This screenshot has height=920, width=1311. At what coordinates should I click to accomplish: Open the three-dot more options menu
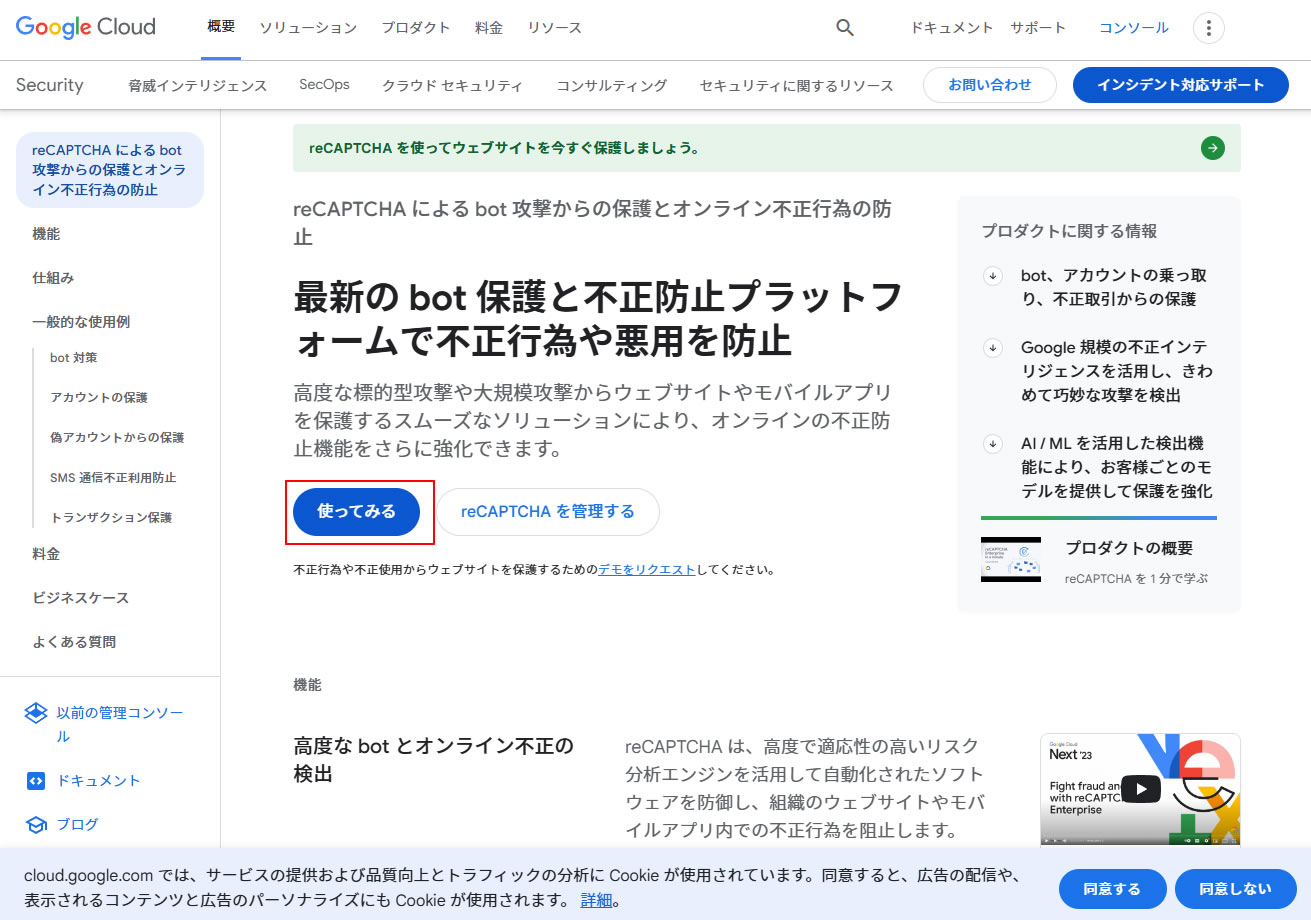1209,28
